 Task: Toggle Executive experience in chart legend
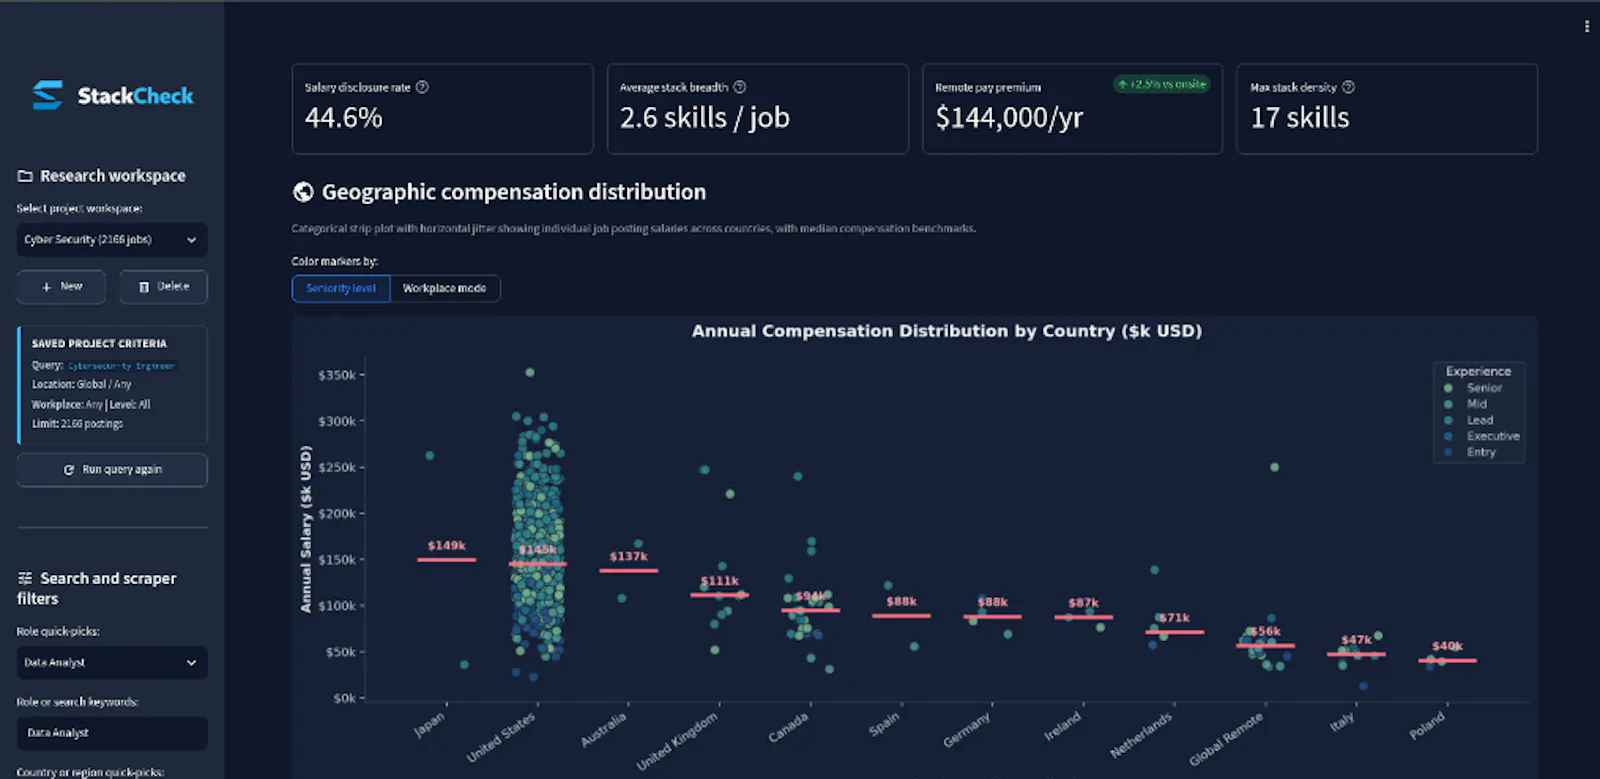point(1492,436)
